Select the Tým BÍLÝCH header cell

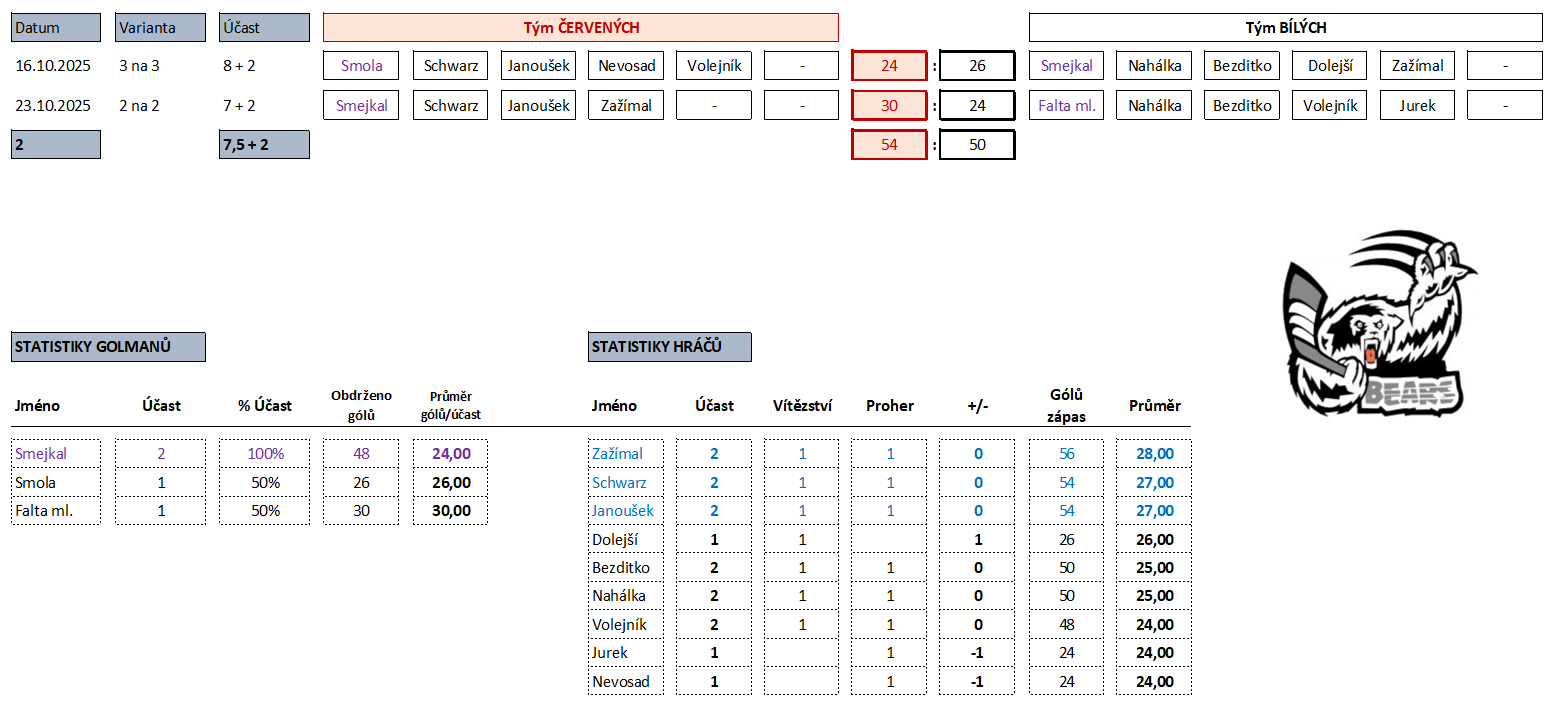pos(1285,28)
